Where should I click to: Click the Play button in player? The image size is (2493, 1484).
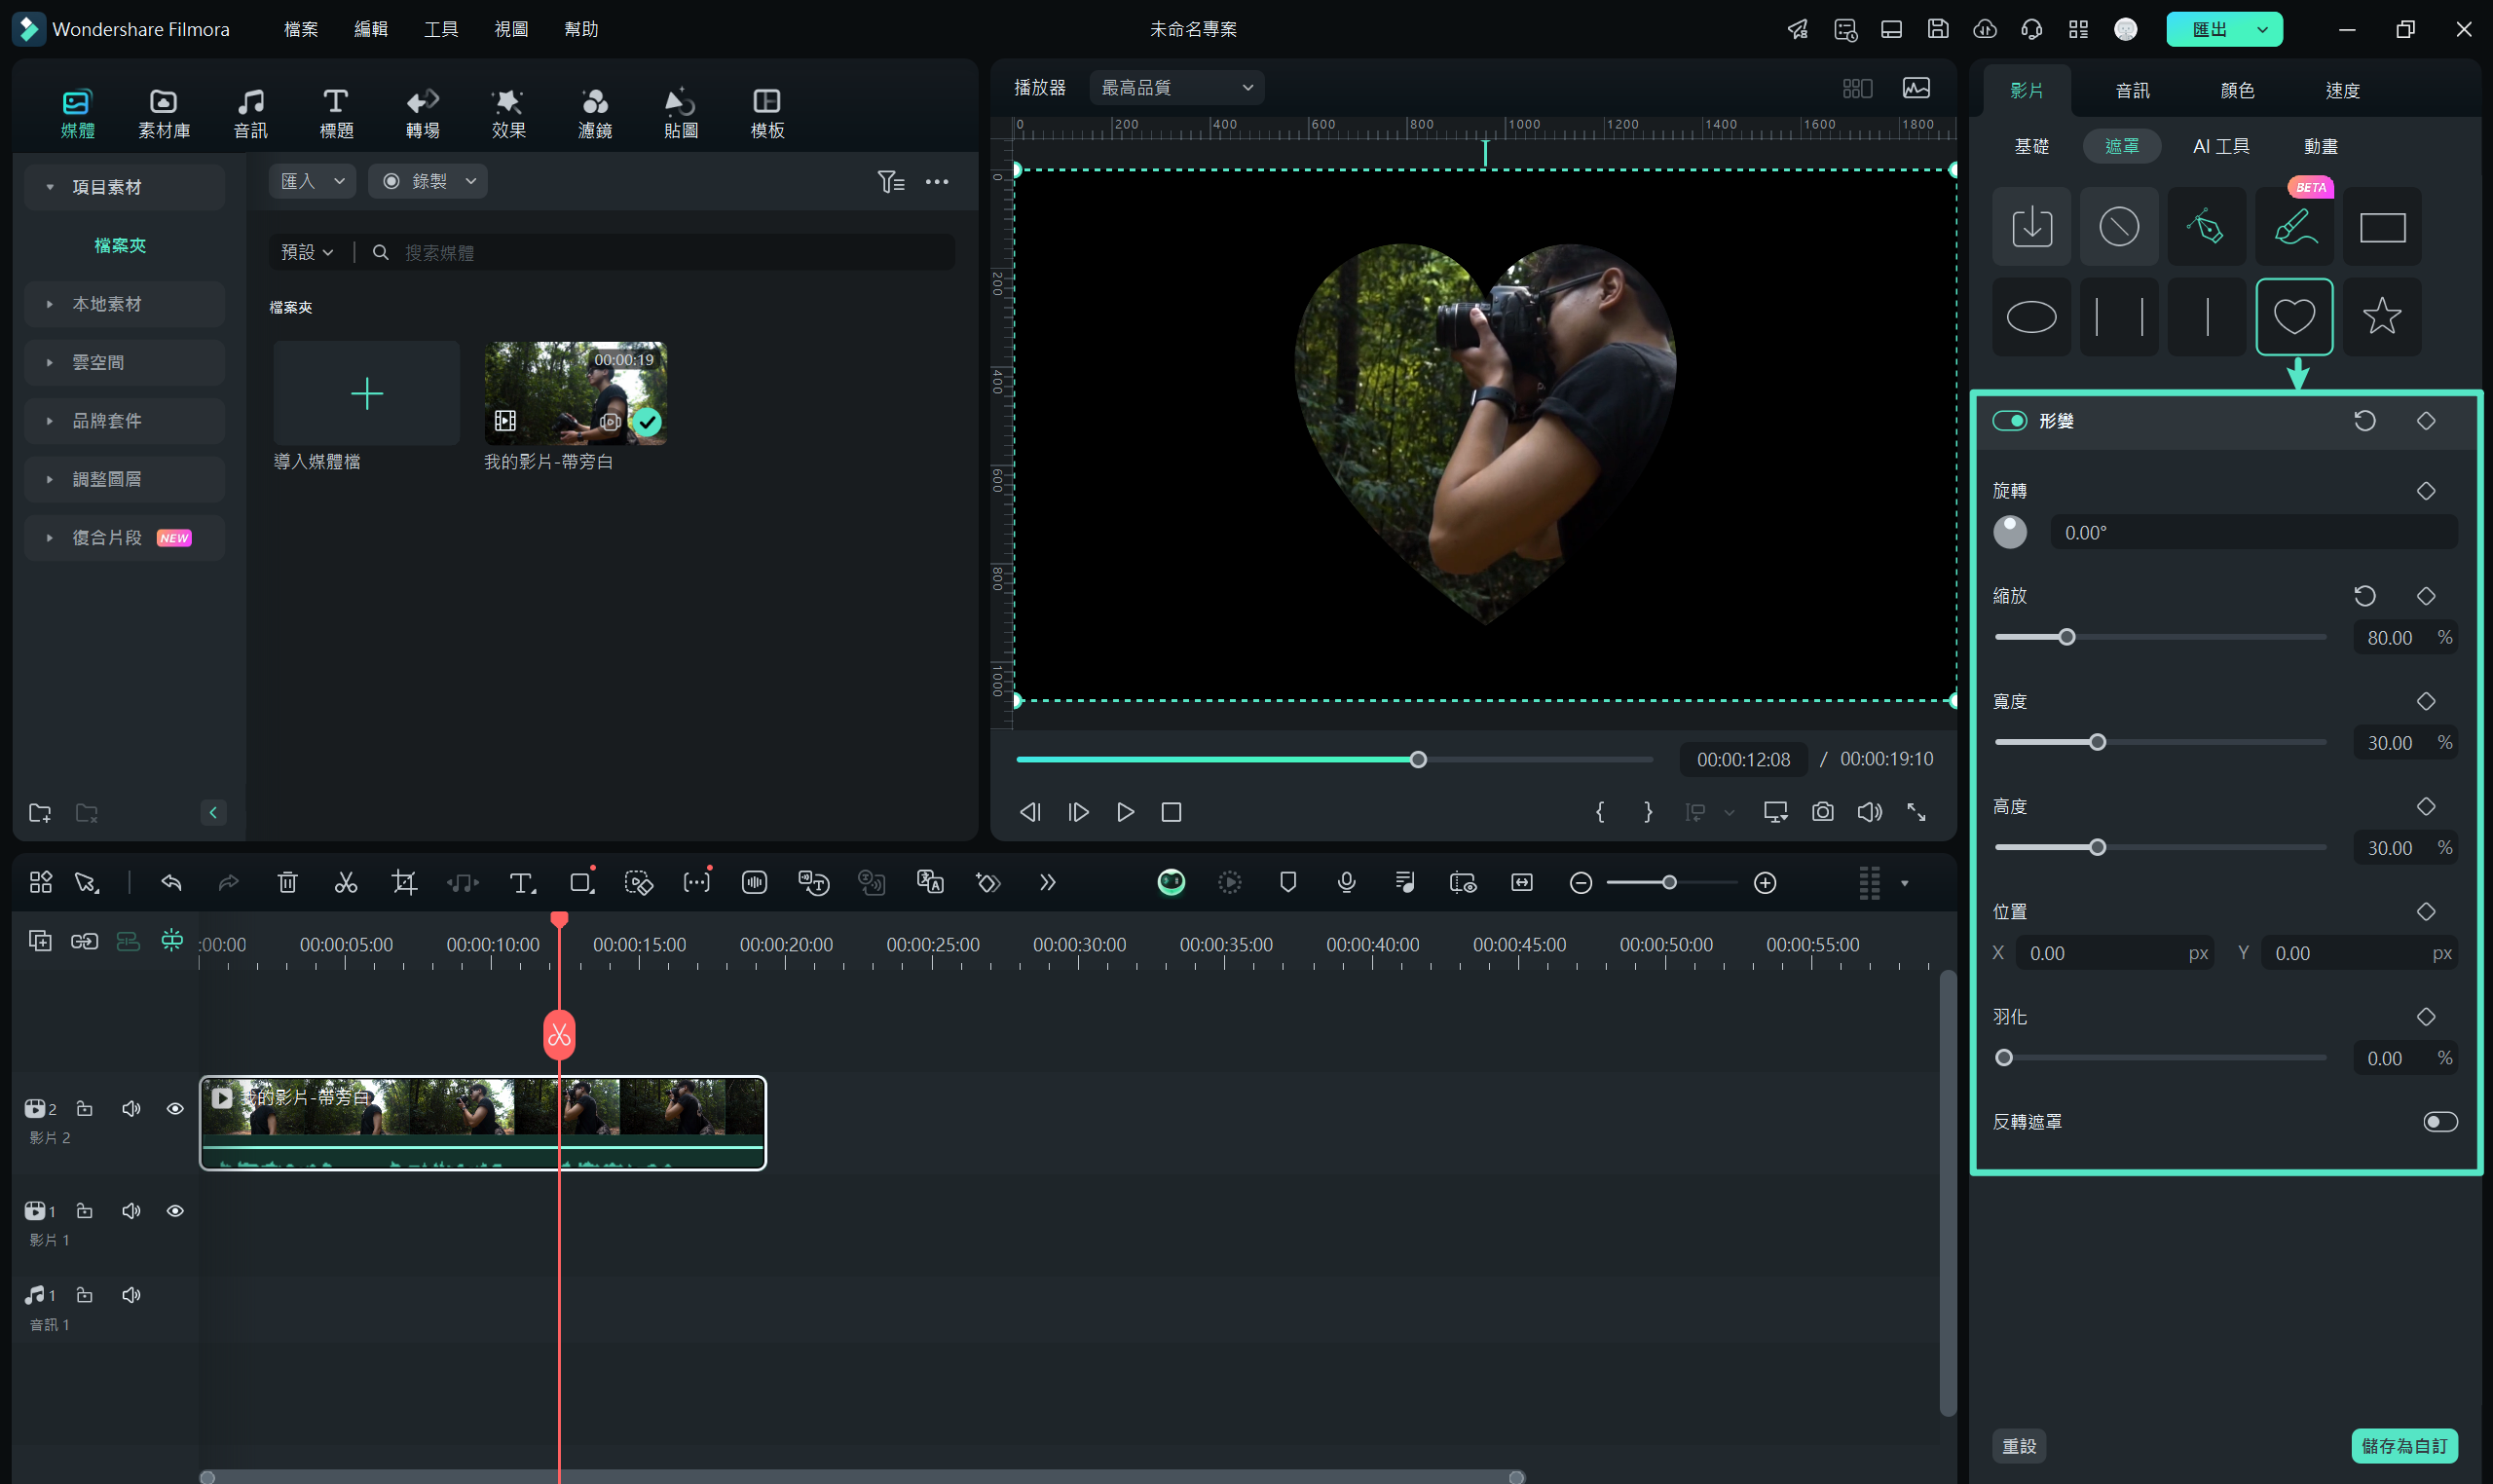coord(1125,812)
